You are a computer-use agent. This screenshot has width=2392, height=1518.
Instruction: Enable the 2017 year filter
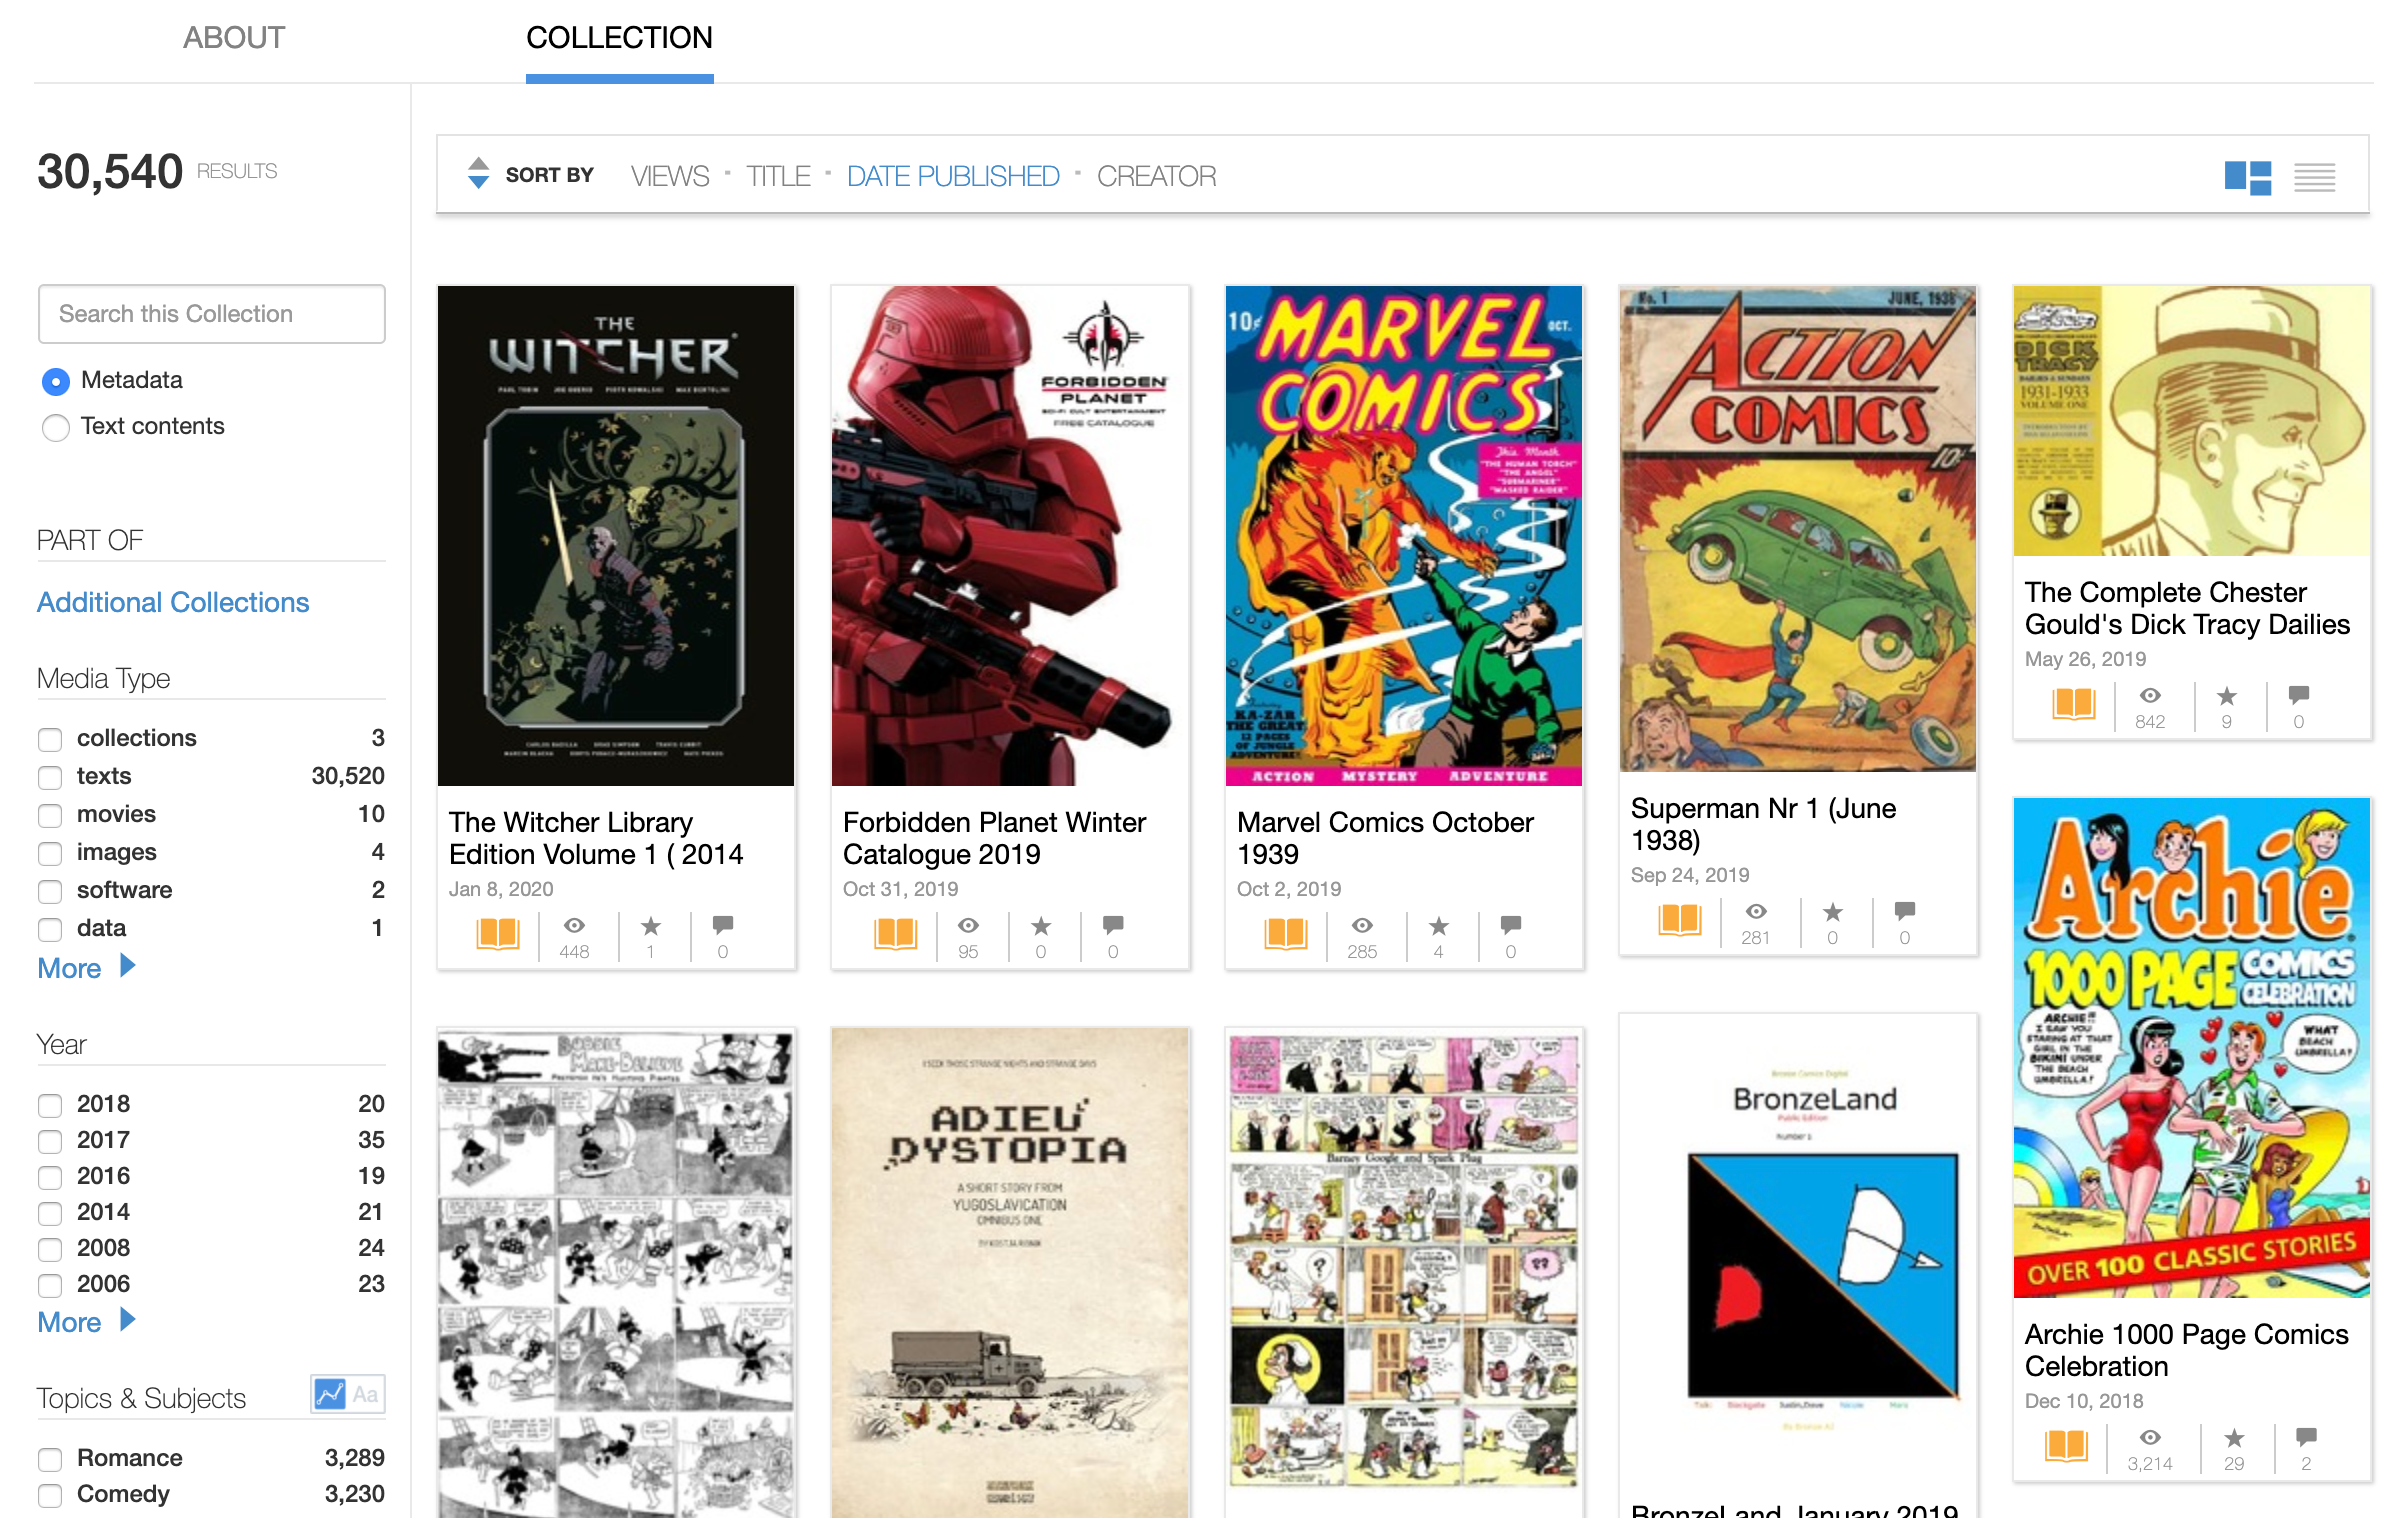pyautogui.click(x=50, y=1141)
